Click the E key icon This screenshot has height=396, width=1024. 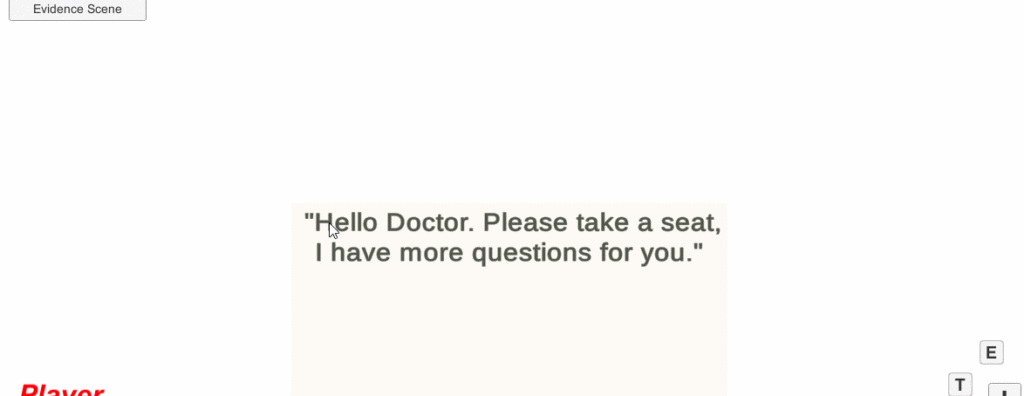click(991, 353)
